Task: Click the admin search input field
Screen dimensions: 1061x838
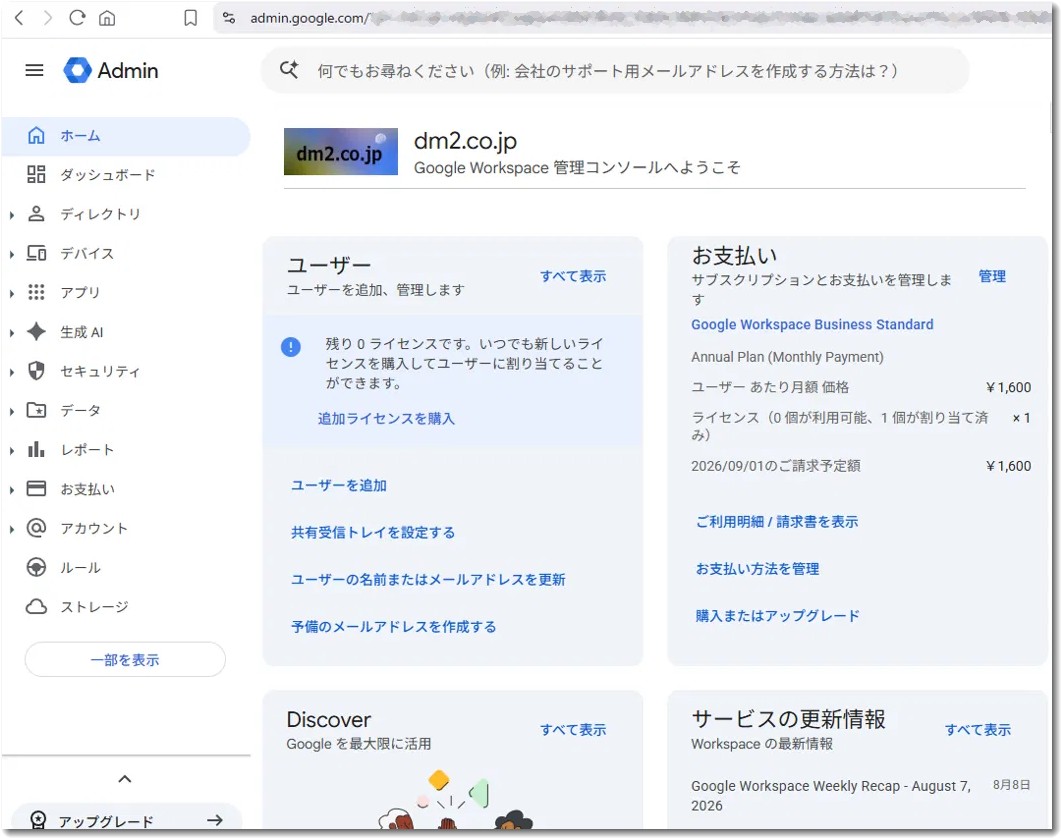Action: tap(614, 70)
